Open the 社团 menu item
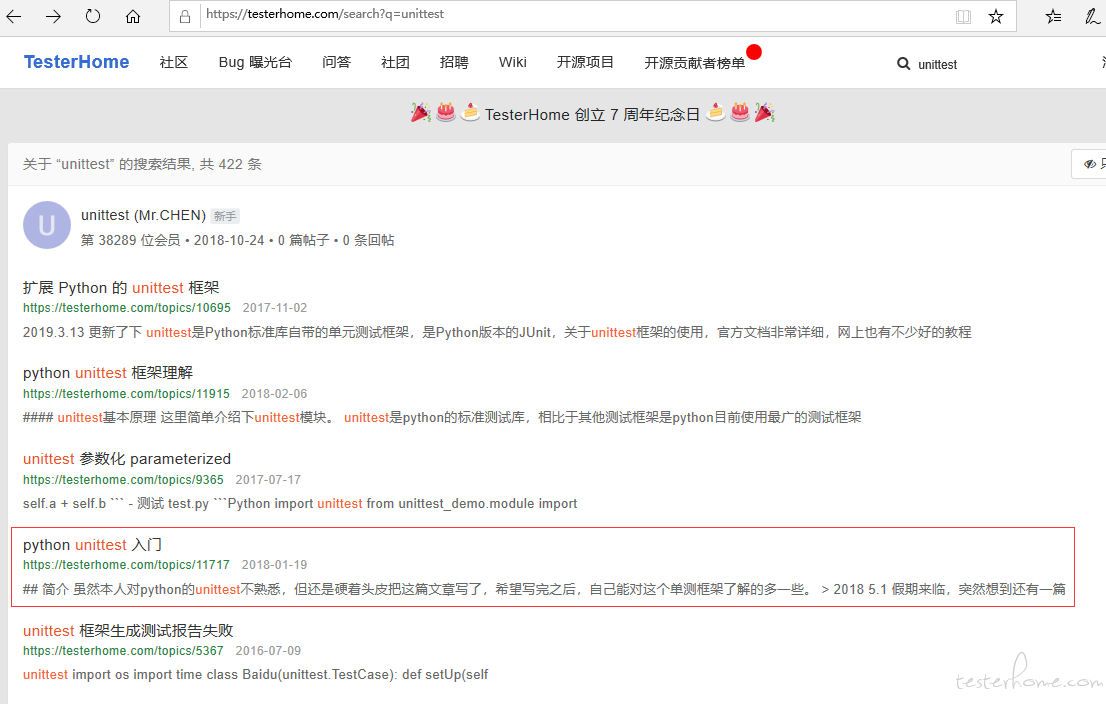Screen dimensions: 1106x704 395,62
